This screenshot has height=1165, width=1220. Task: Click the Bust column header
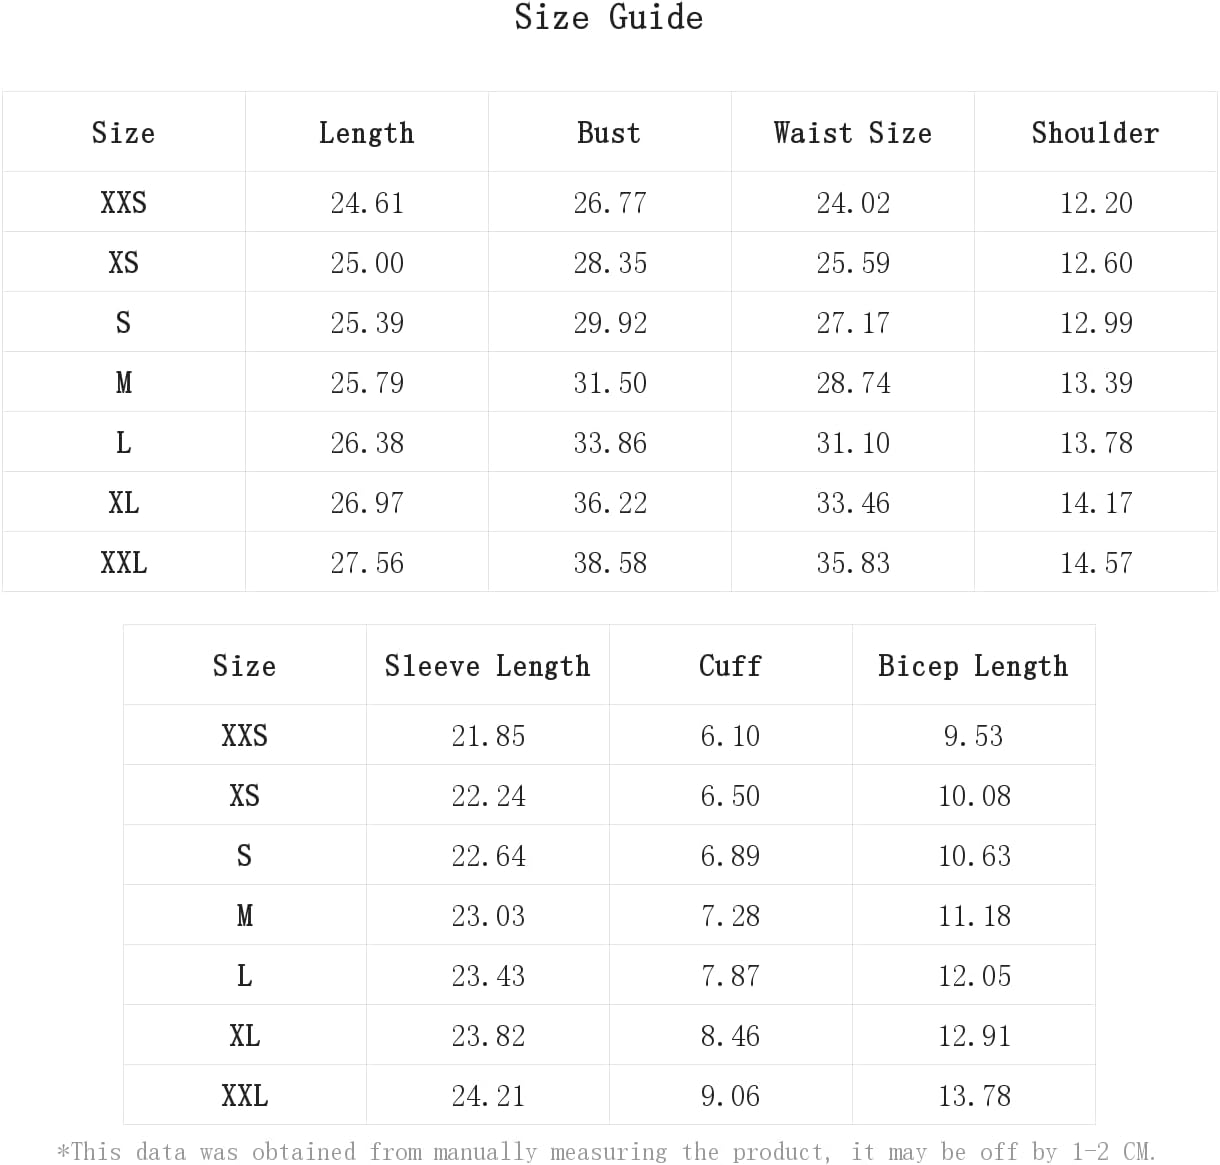click(x=609, y=133)
